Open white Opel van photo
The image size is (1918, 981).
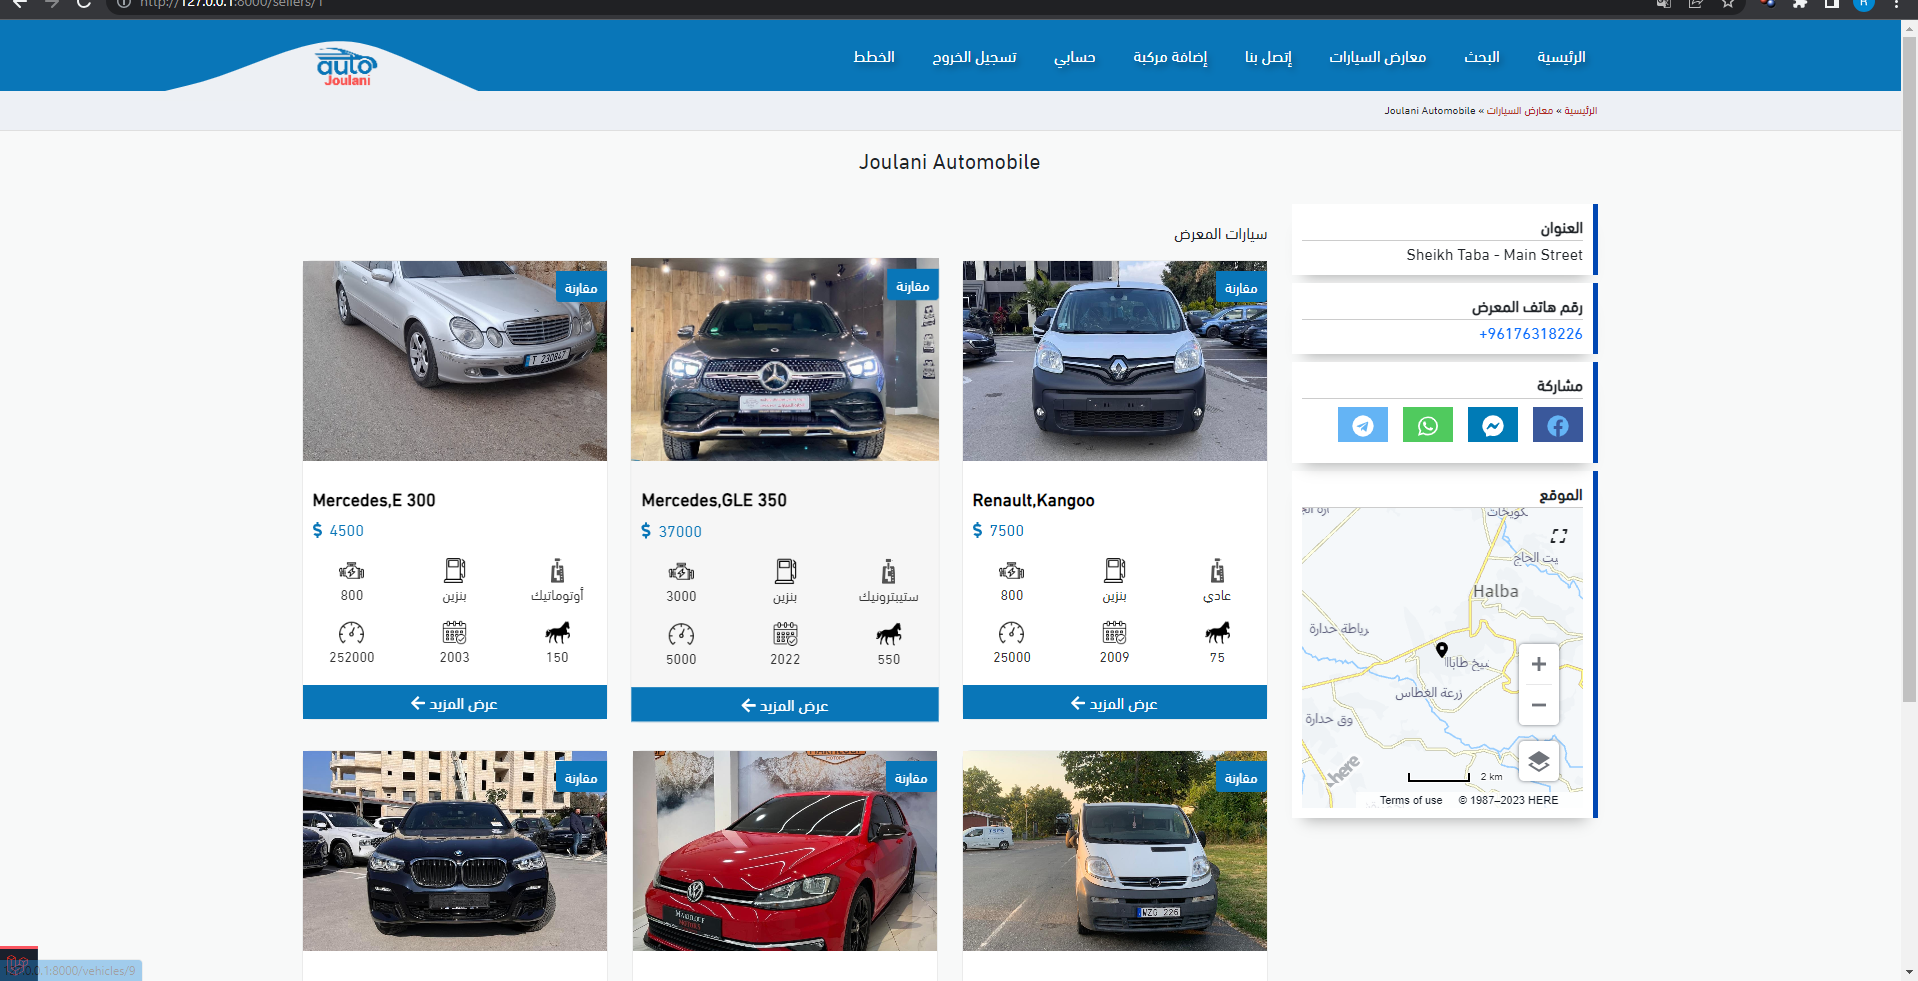pos(1115,851)
